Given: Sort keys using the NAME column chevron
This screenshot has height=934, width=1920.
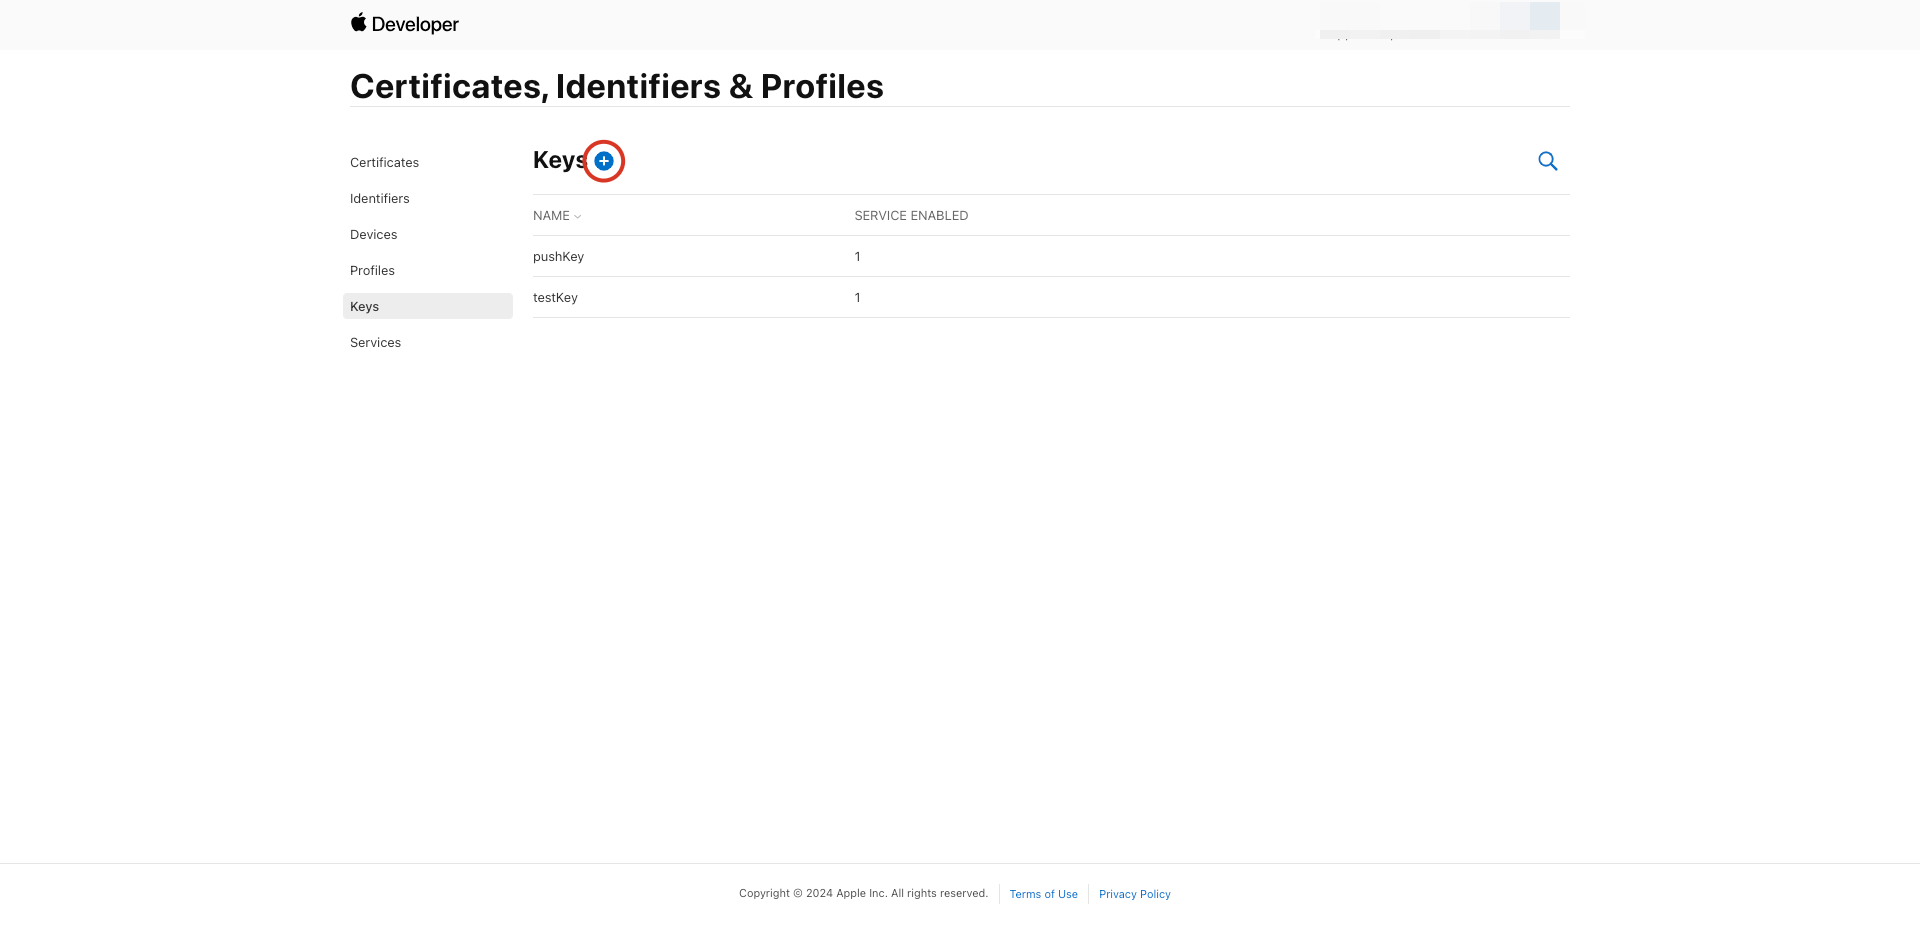Looking at the screenshot, I should tap(577, 216).
